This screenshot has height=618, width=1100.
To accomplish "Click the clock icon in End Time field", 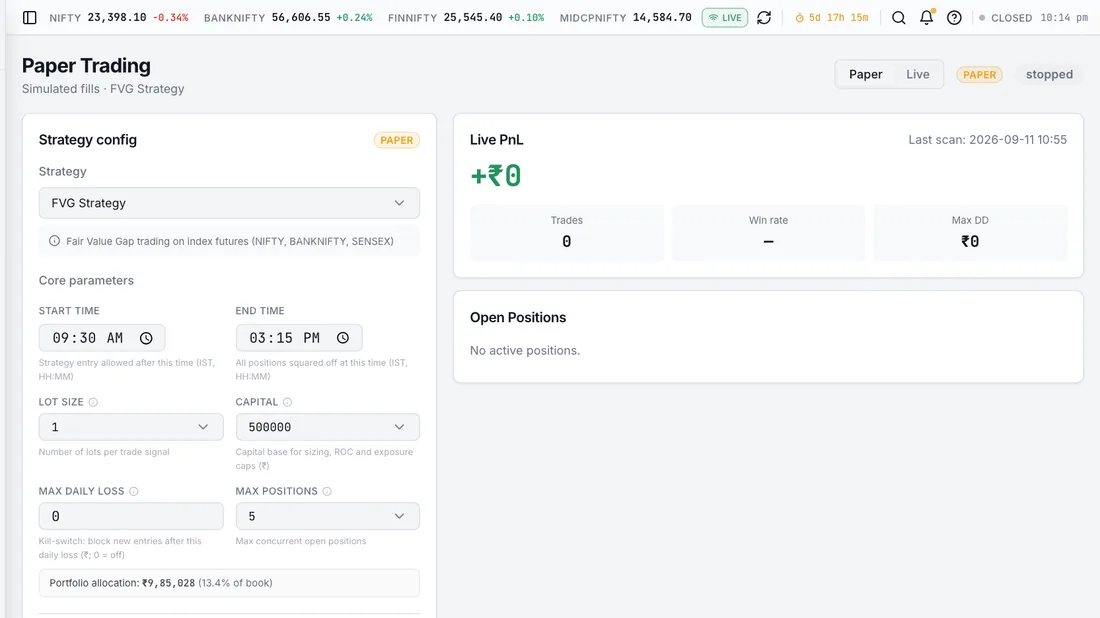I will [x=342, y=338].
